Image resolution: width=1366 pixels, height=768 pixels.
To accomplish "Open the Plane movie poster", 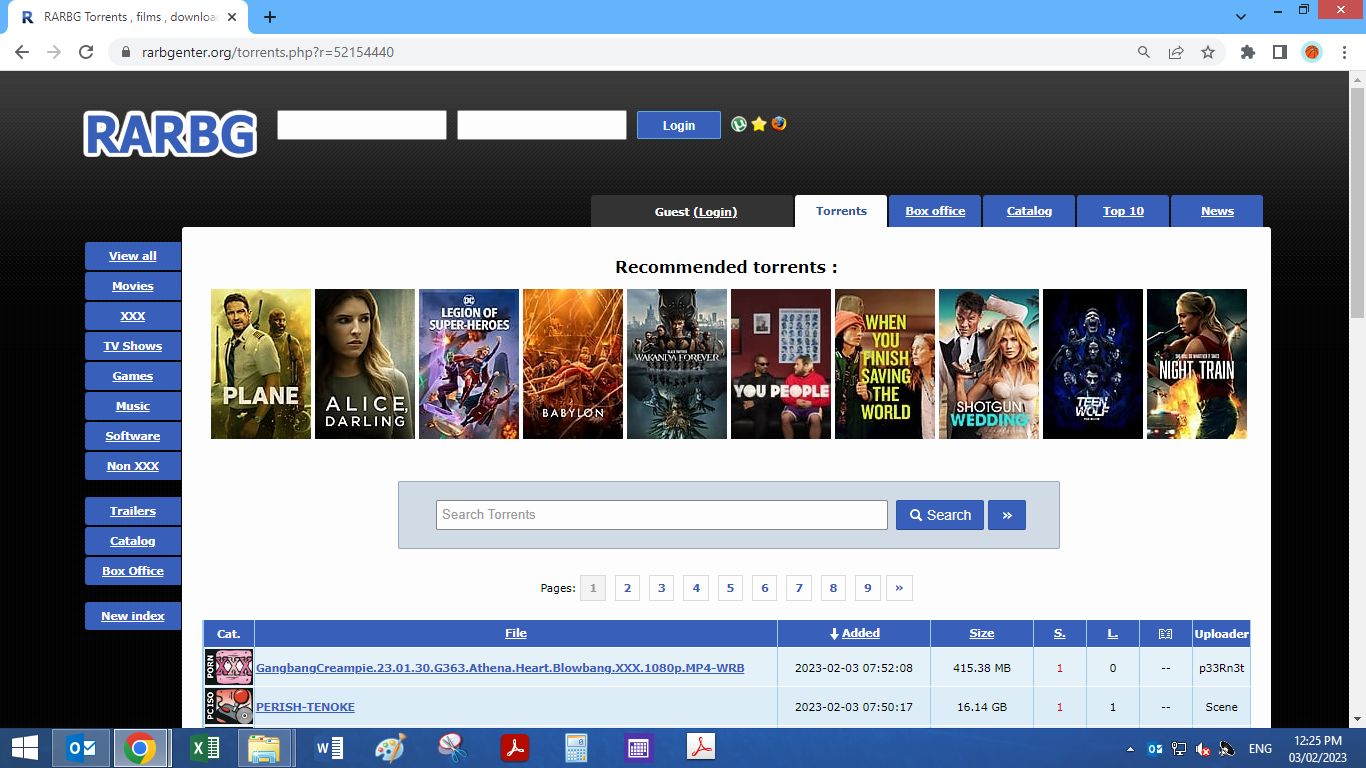I will pyautogui.click(x=261, y=364).
